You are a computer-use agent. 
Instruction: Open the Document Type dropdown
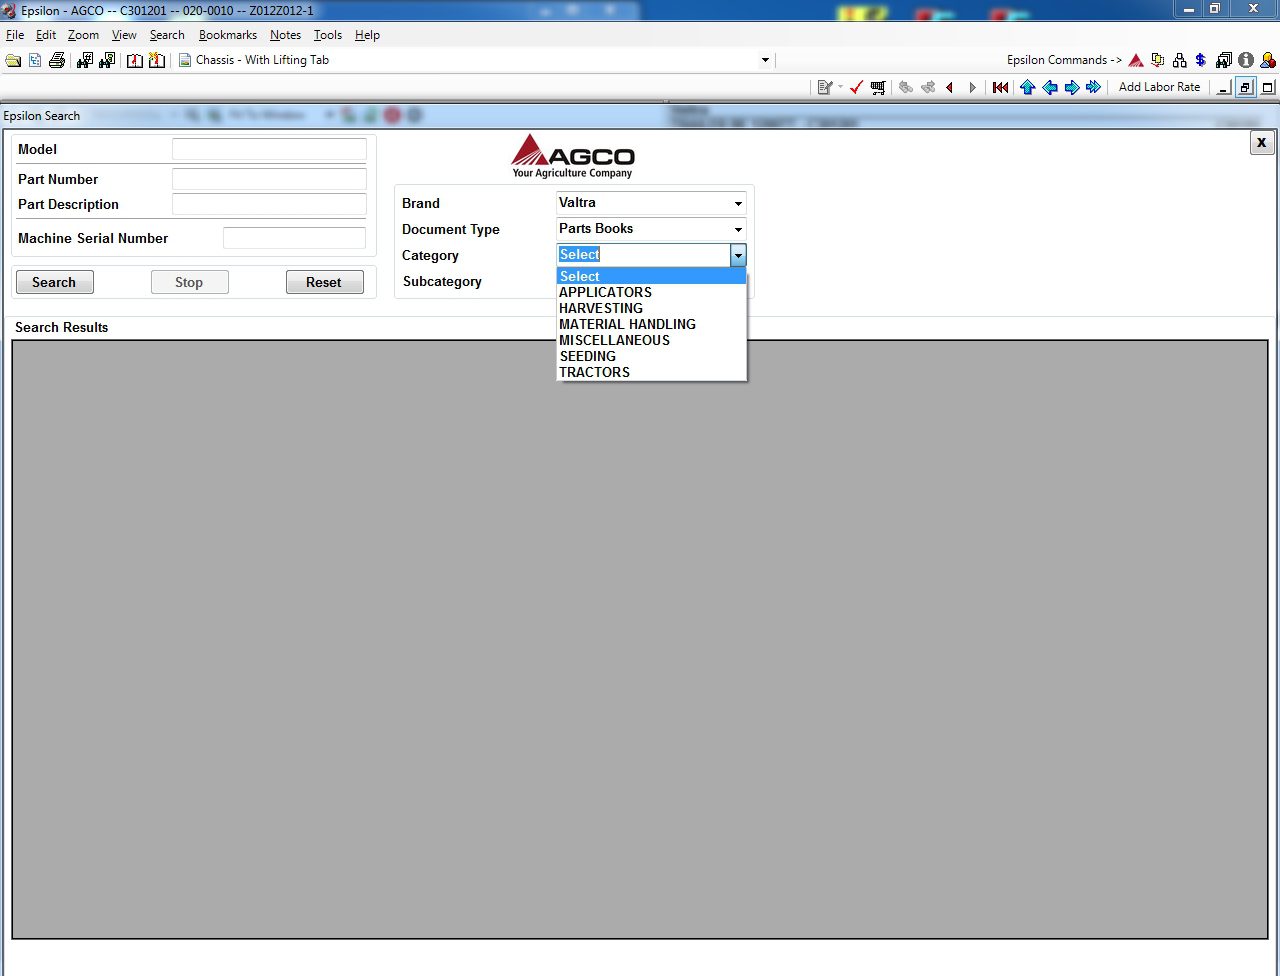coord(651,229)
